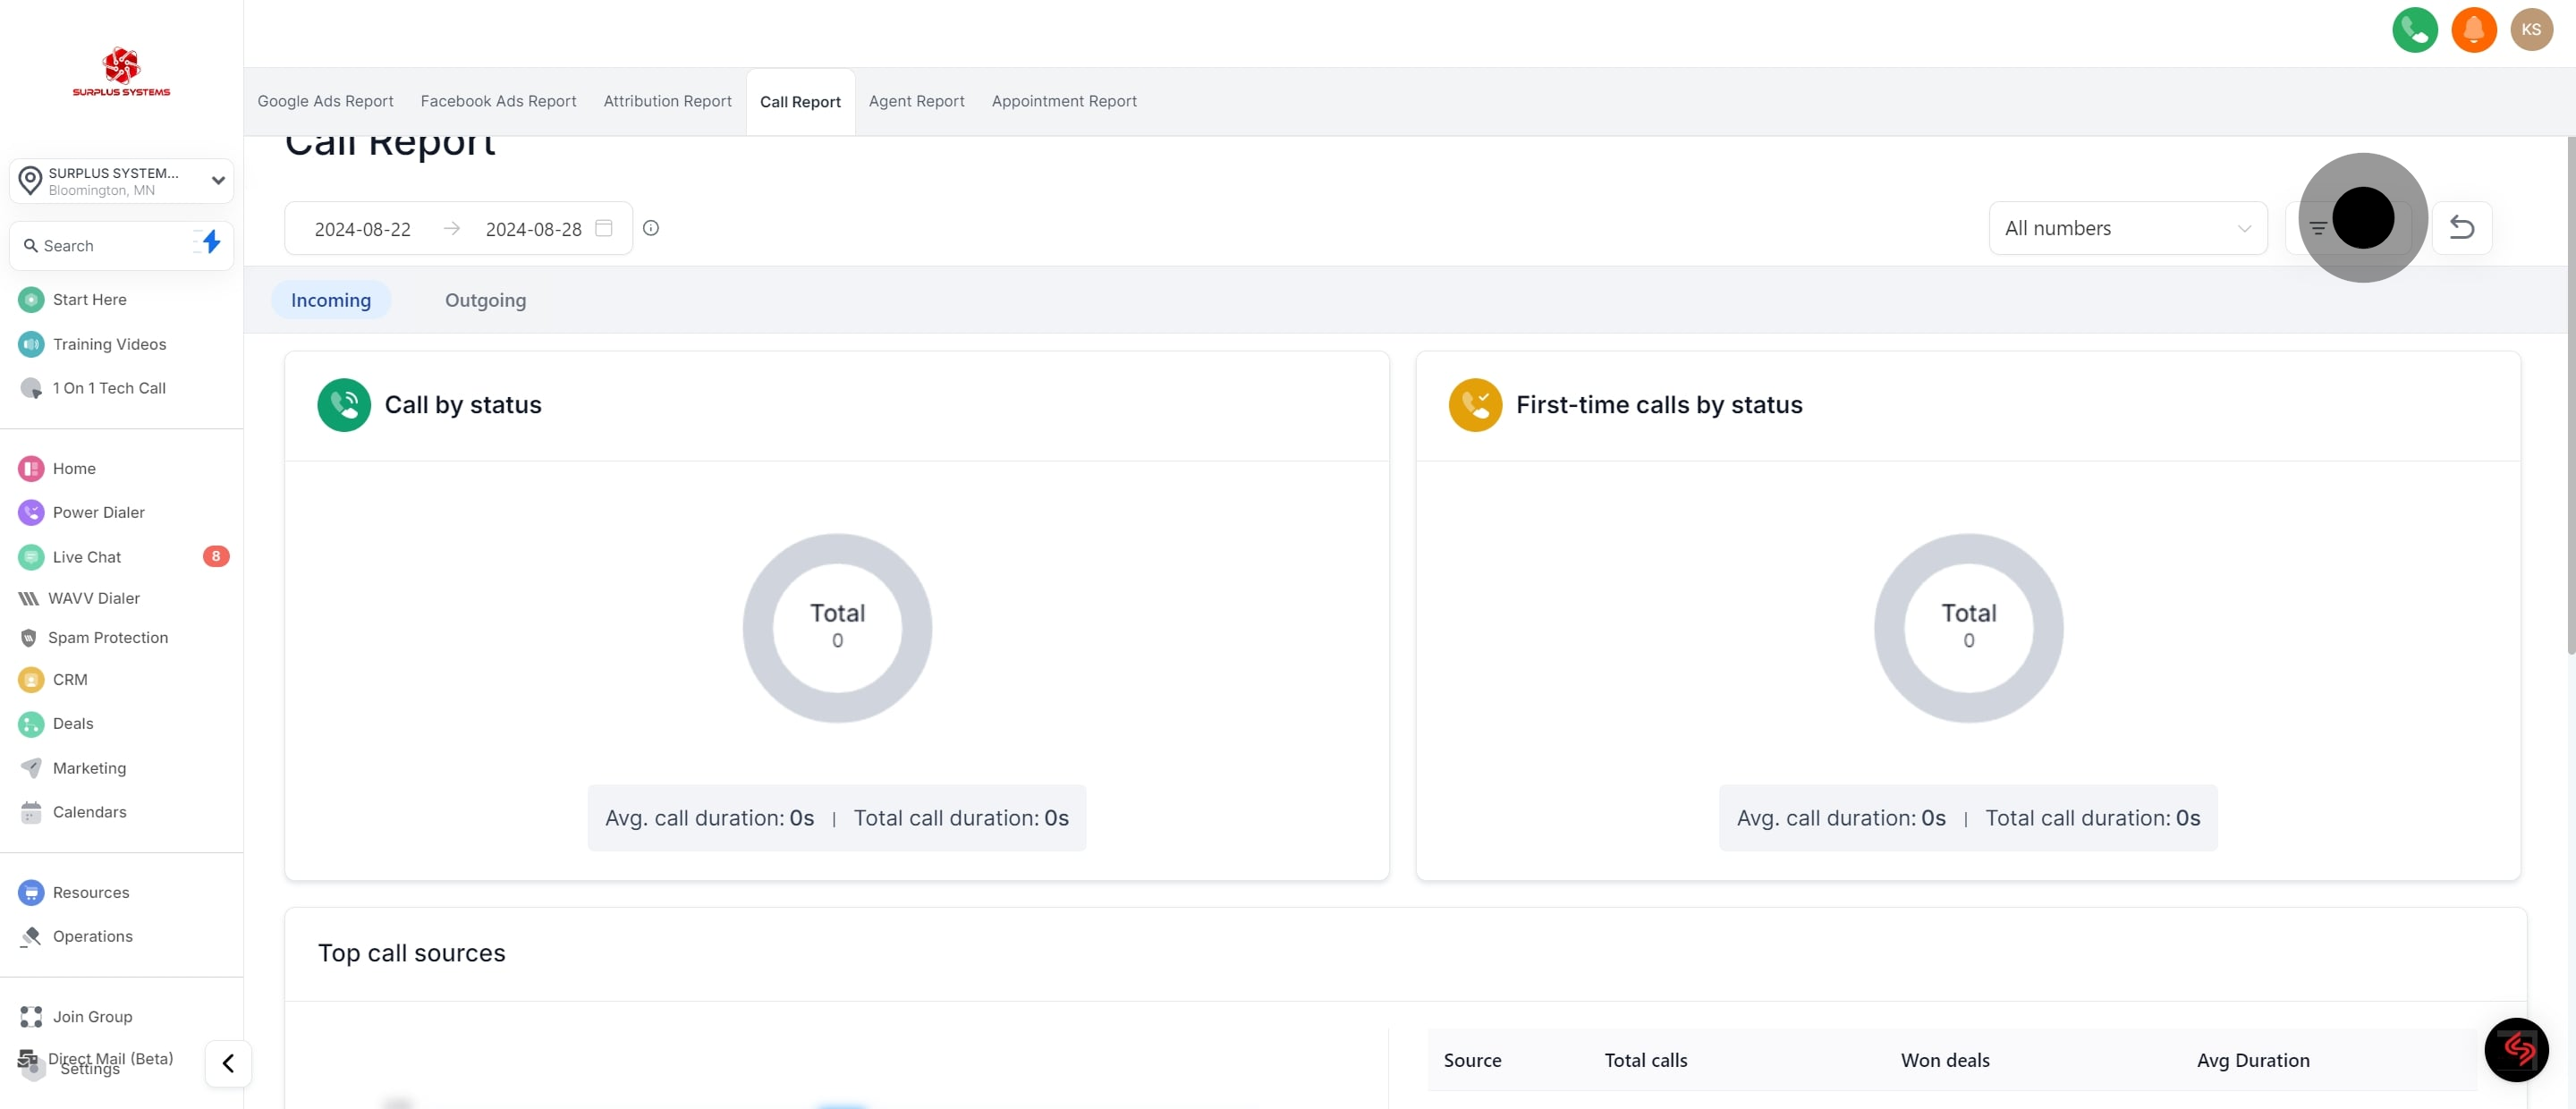Open the quick actions lightning bolt
The image size is (2576, 1109).
(211, 243)
